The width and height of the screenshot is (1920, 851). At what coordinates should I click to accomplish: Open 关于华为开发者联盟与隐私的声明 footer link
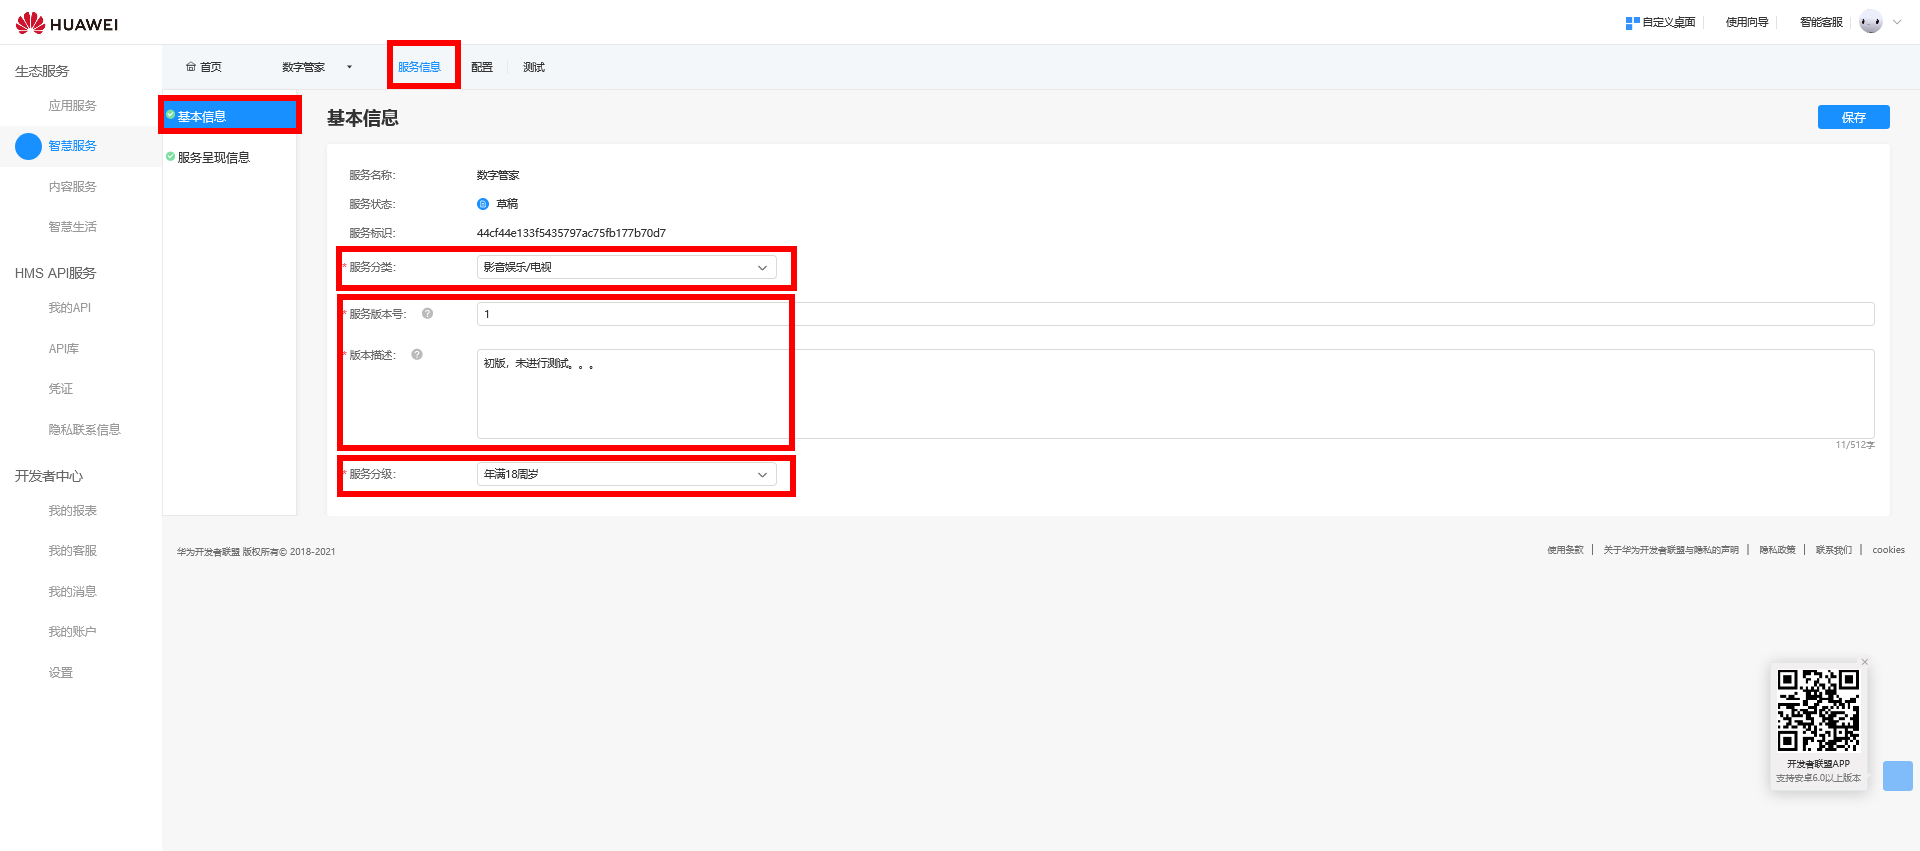[x=1671, y=550]
